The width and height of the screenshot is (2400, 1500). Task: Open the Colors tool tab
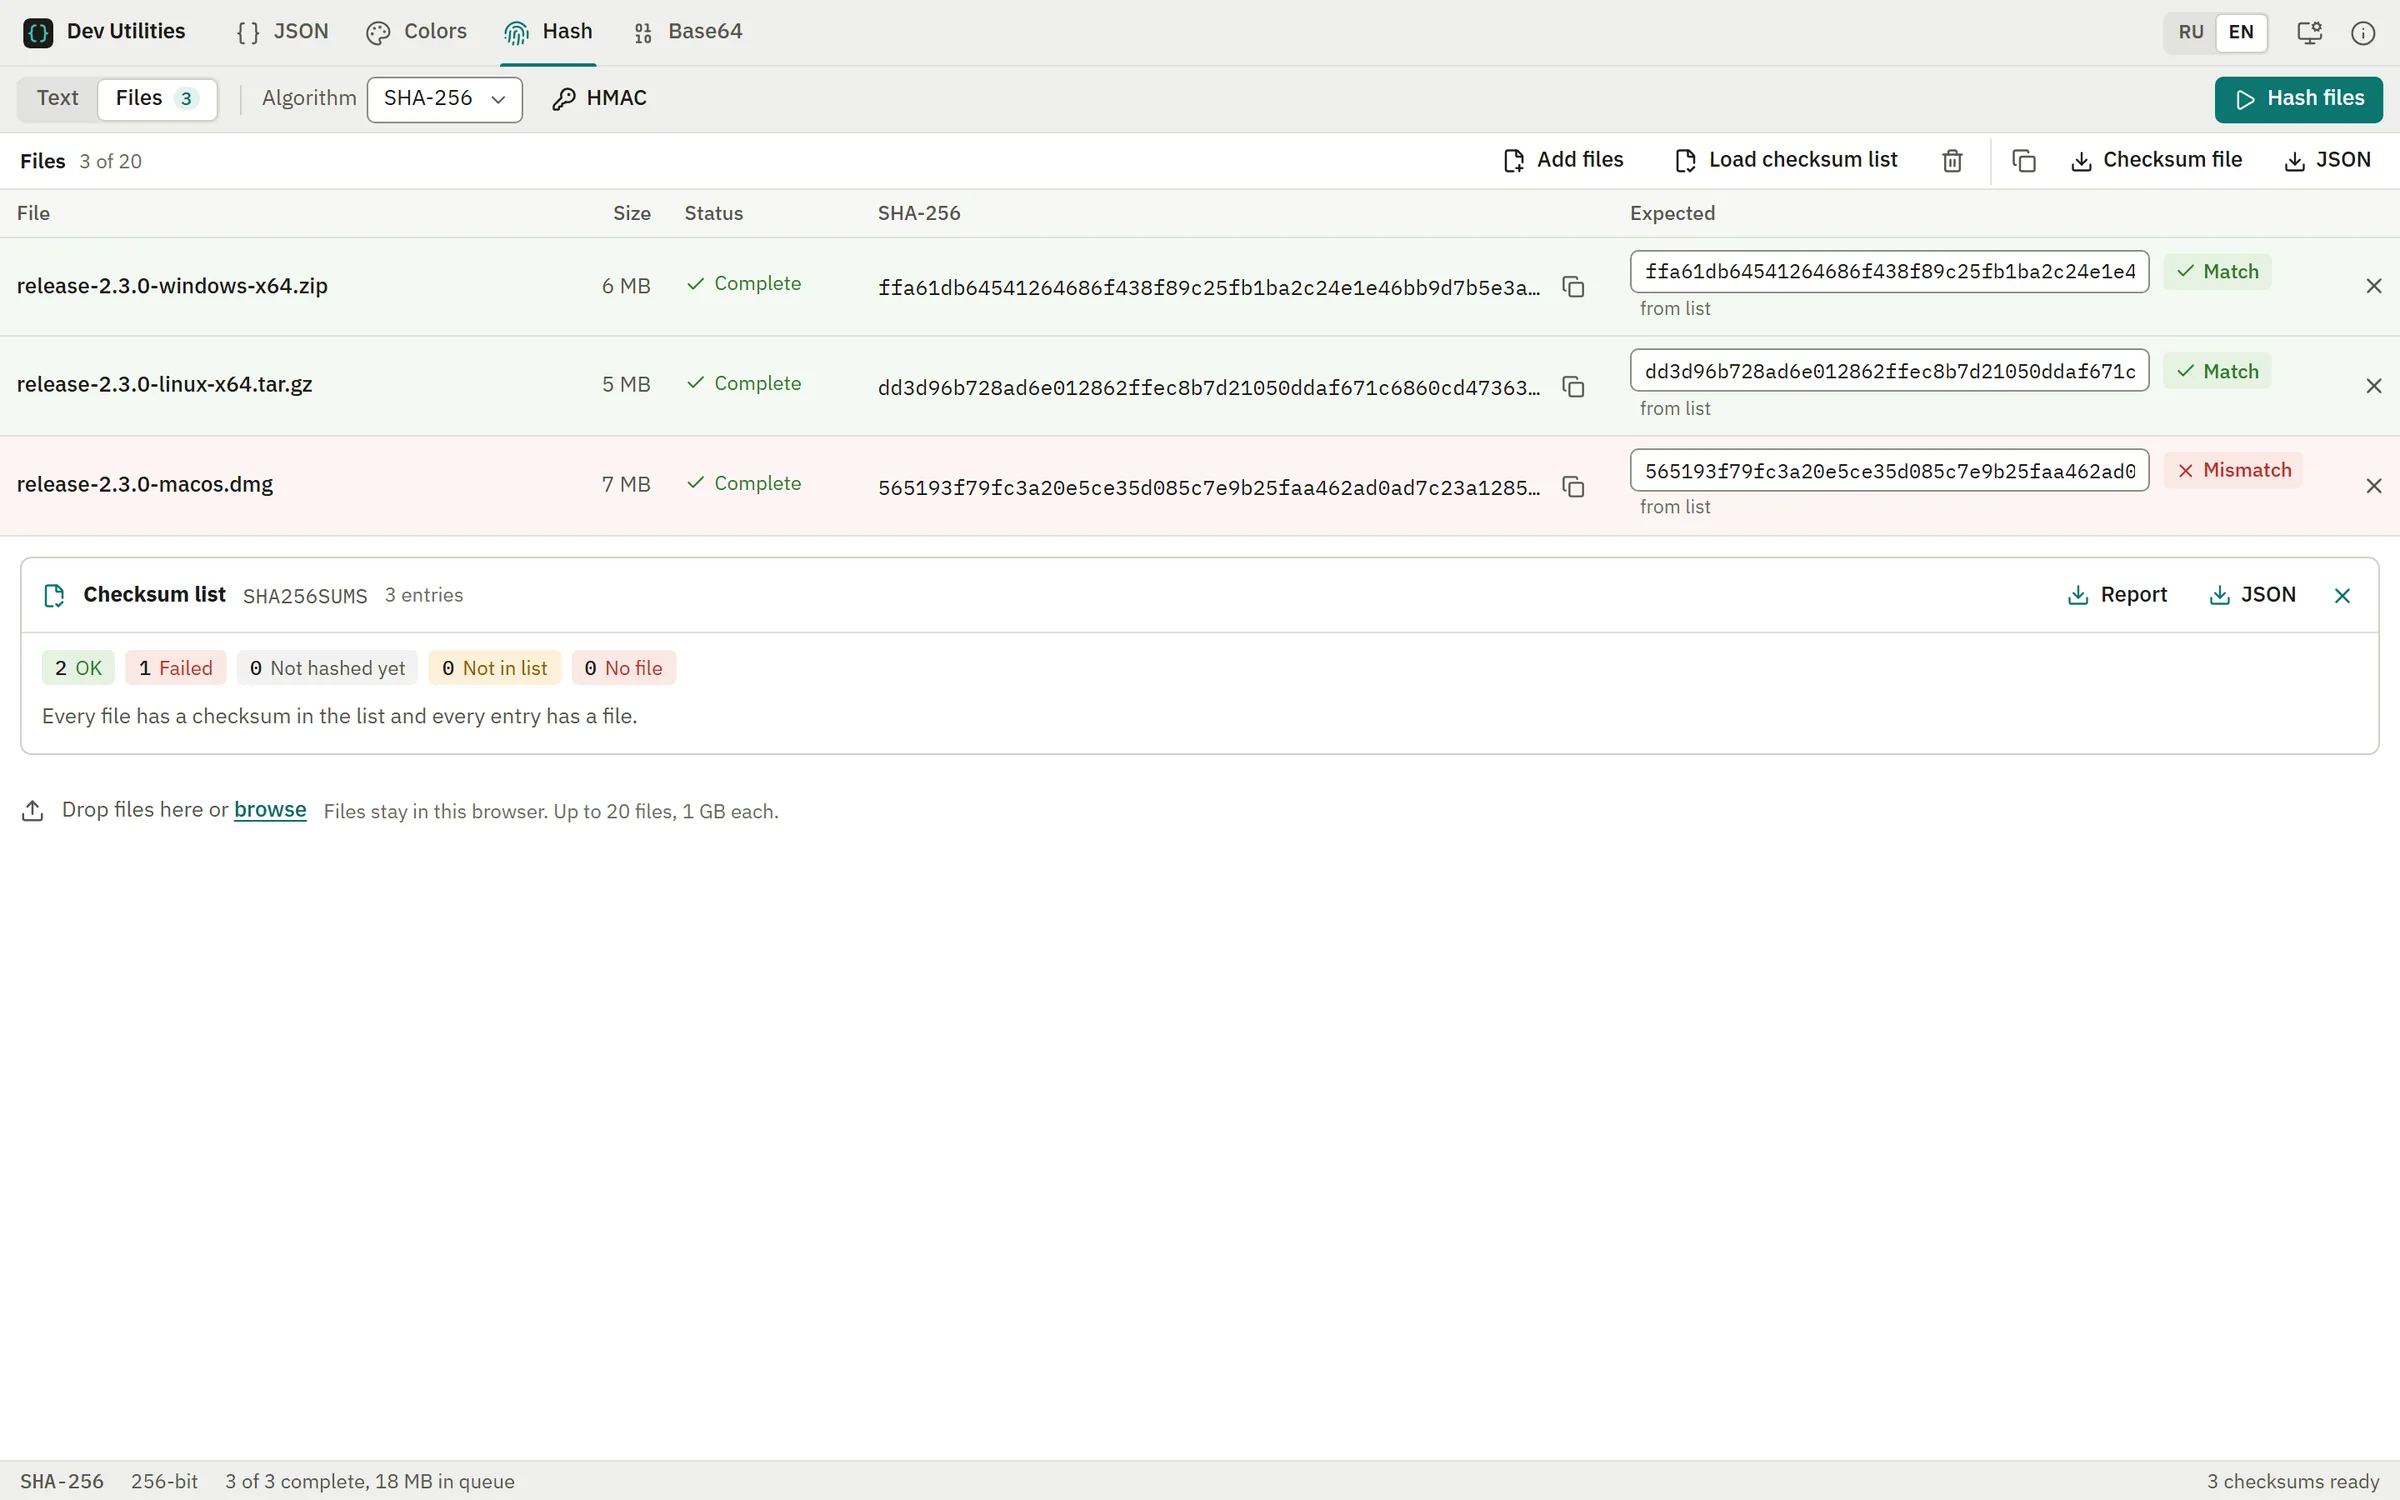[417, 32]
